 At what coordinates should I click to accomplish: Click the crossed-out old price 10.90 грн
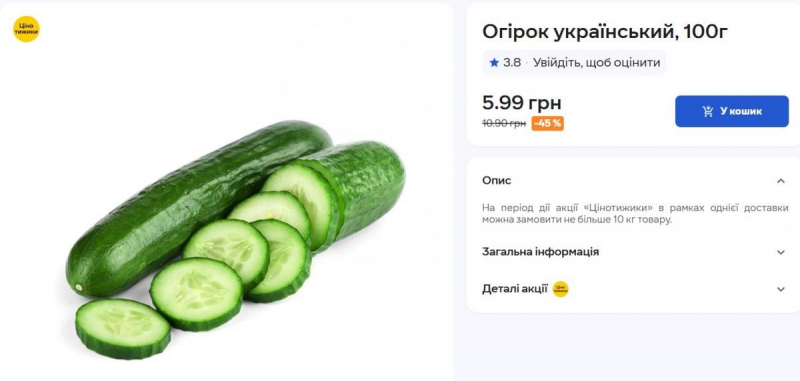point(504,123)
